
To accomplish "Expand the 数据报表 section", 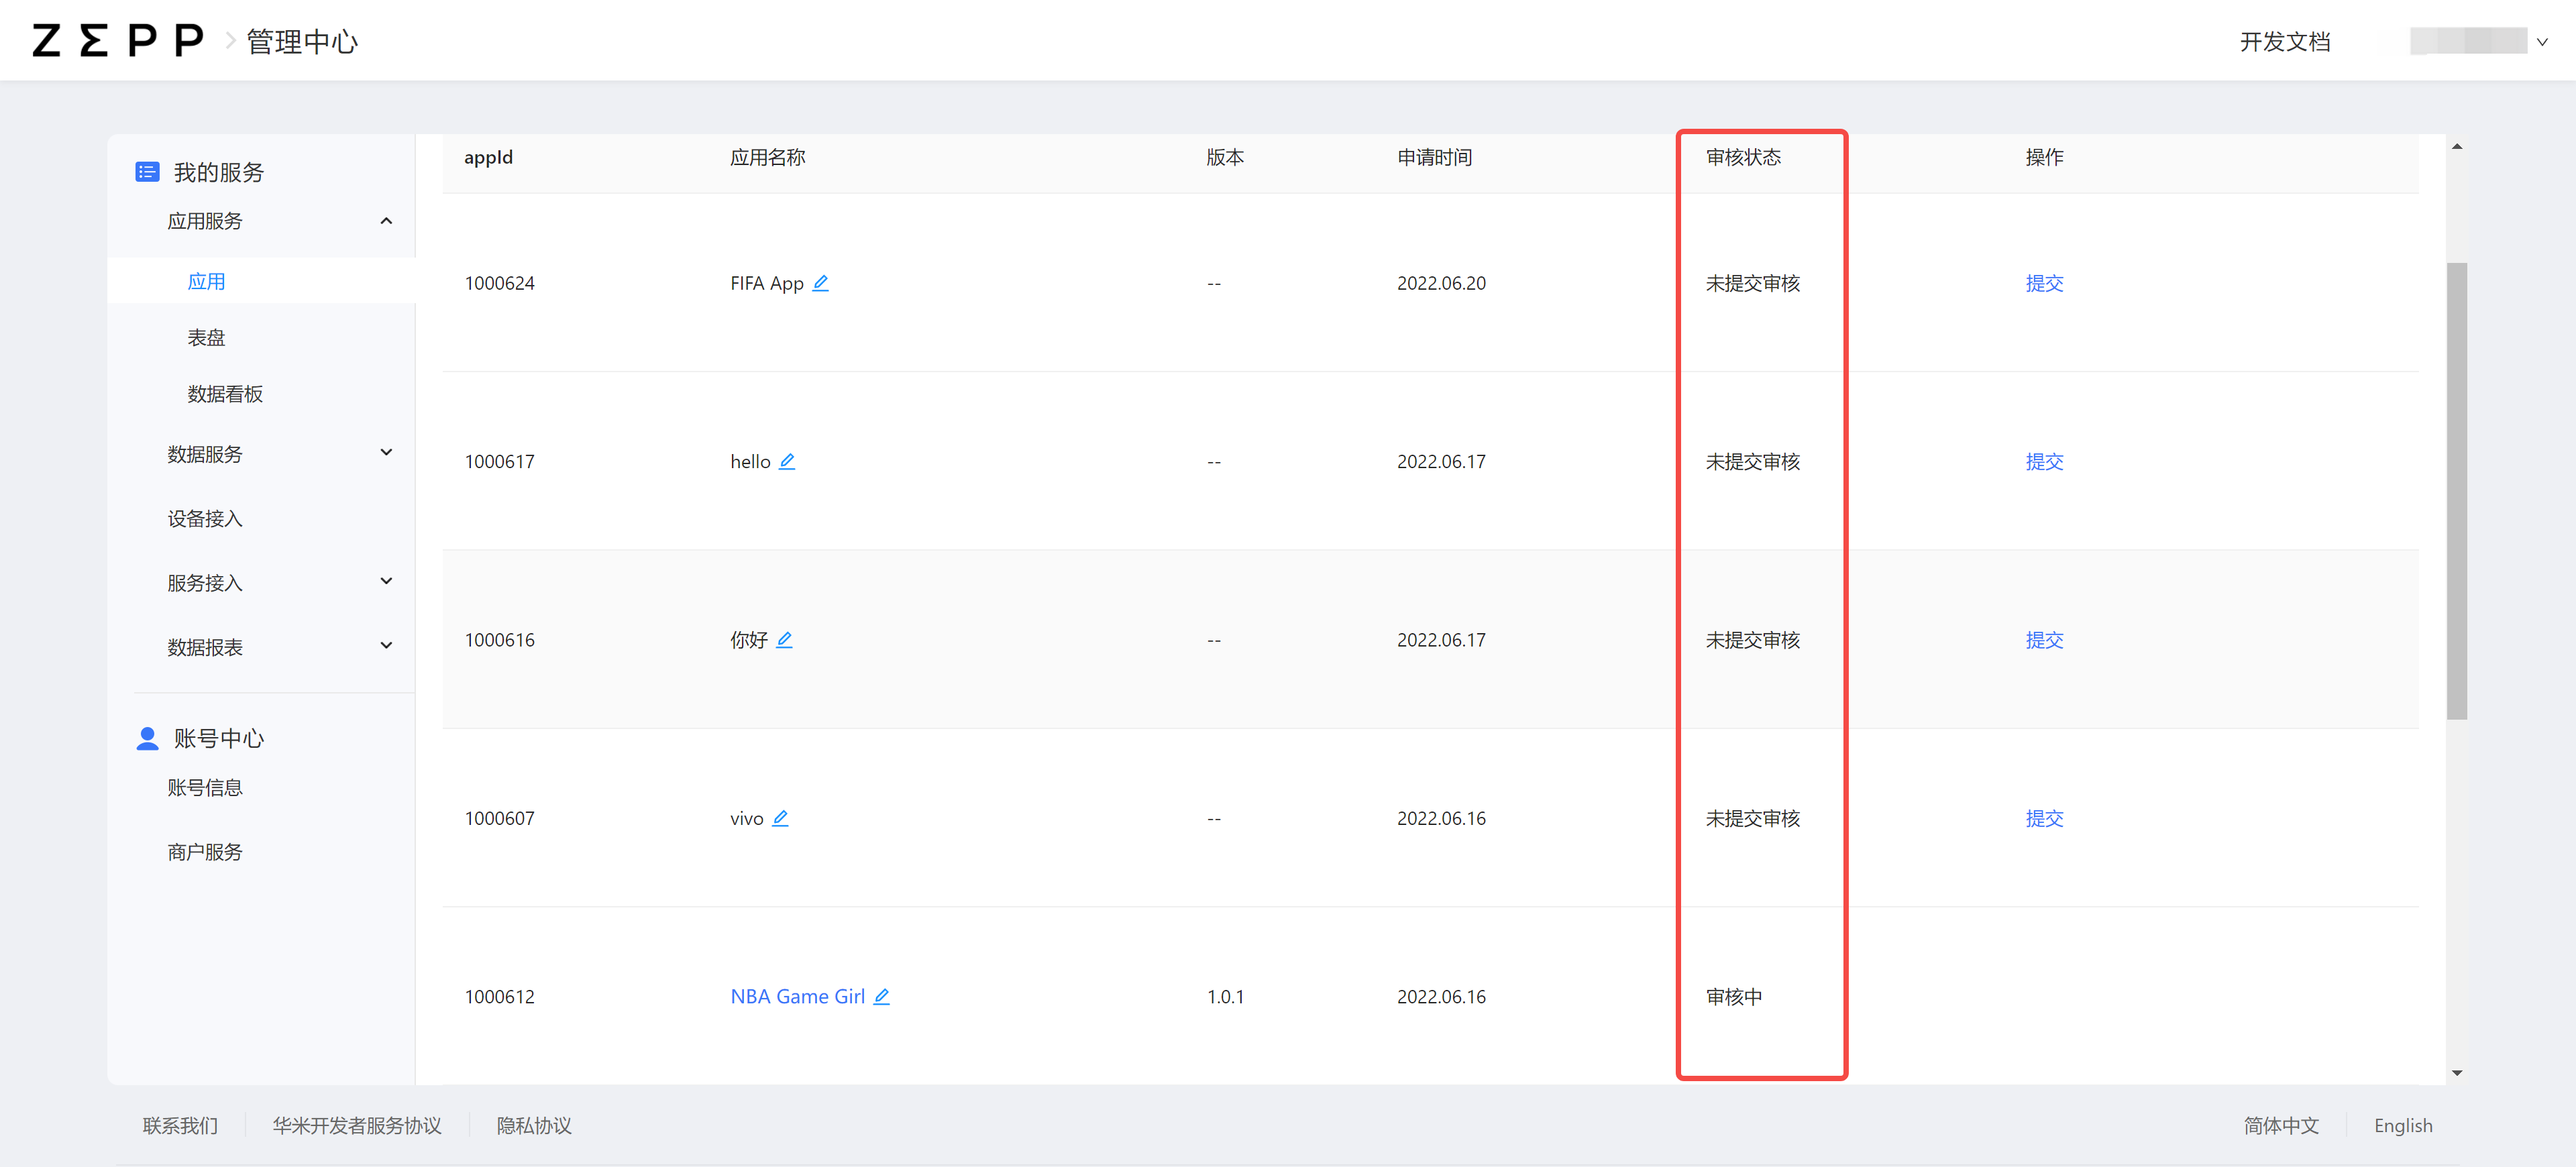I will click(x=386, y=645).
